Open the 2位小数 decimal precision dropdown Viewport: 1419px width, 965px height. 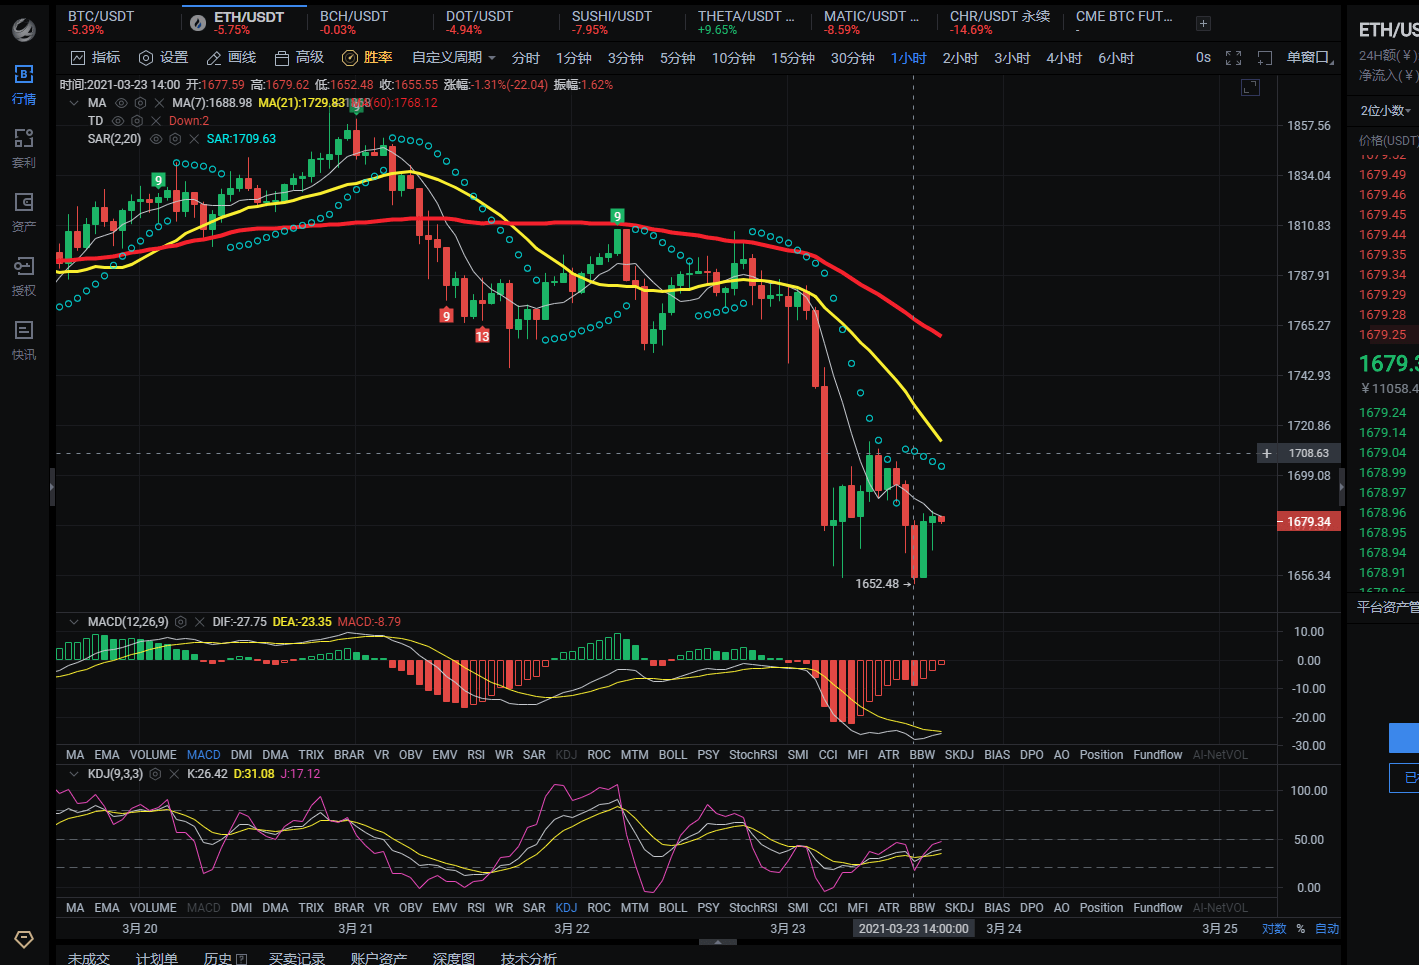point(1386,110)
